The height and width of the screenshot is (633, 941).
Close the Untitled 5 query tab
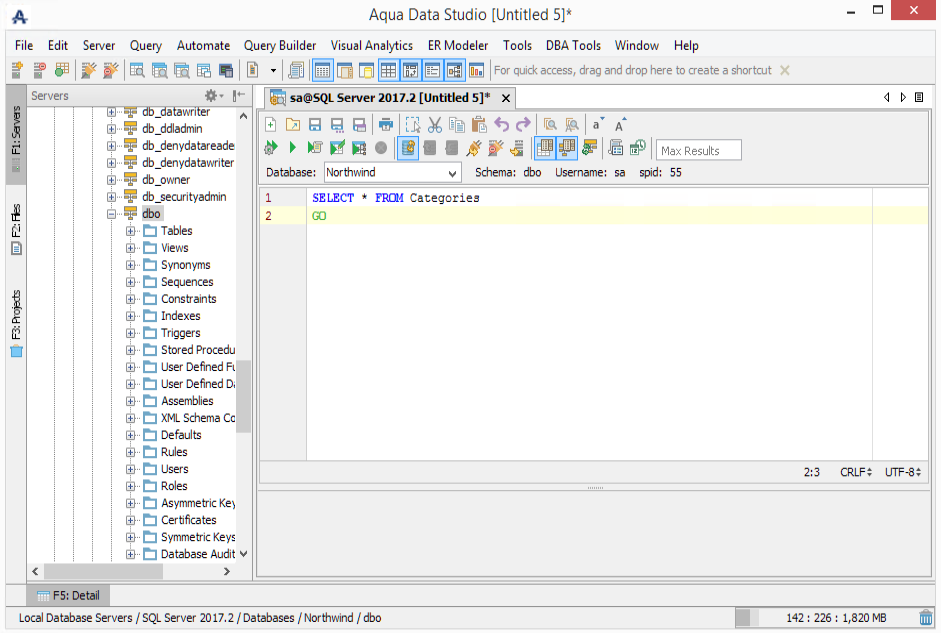coord(506,98)
